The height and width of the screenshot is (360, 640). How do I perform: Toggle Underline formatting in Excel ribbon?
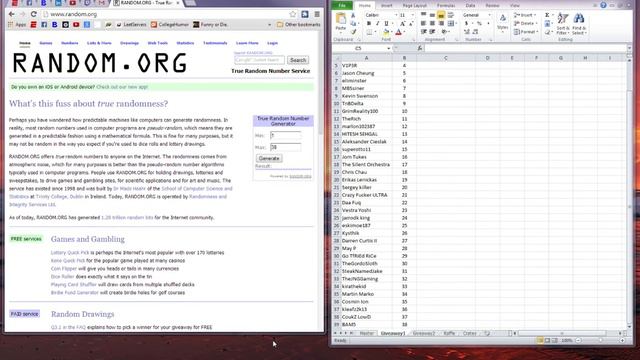(x=386, y=23)
